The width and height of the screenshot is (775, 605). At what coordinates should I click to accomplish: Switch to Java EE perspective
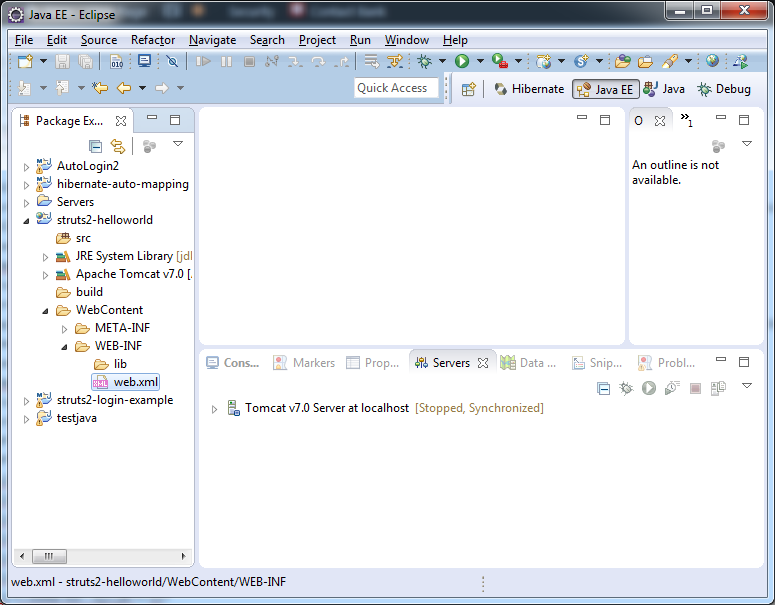point(605,89)
